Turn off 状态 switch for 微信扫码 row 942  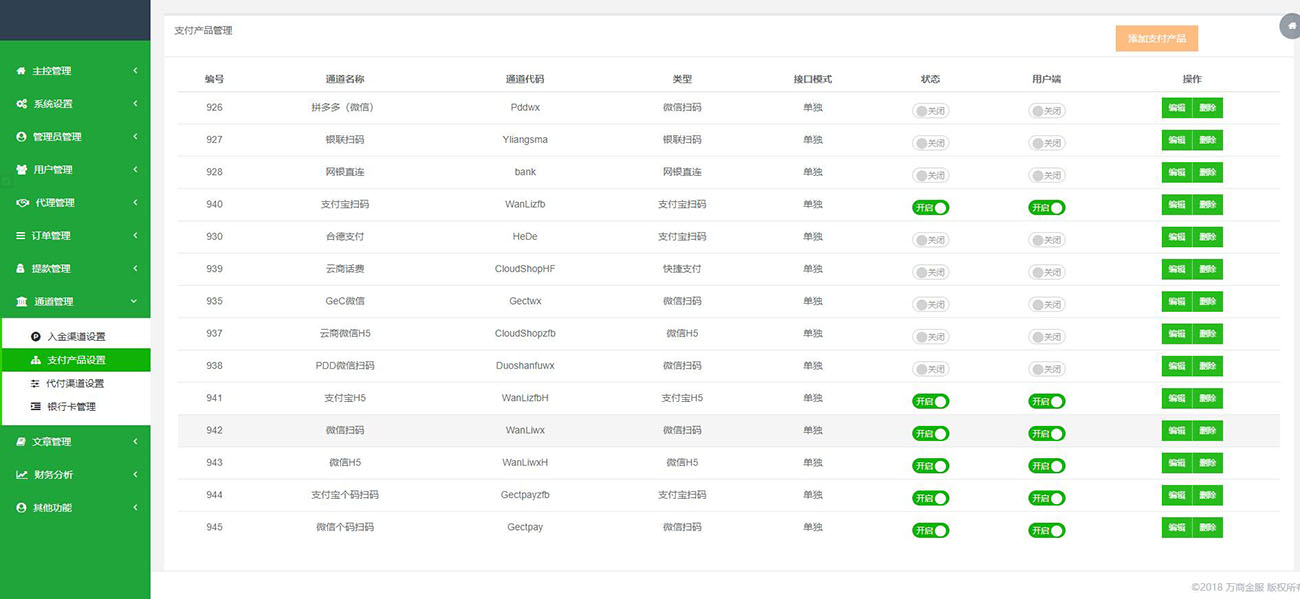pyautogui.click(x=930, y=434)
